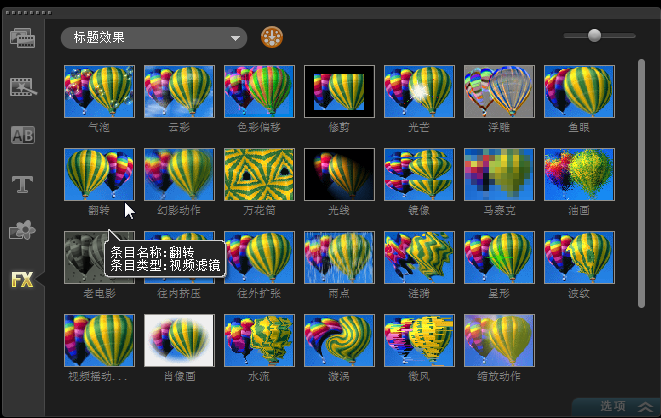This screenshot has height=418, width=661.
Task: Switch to the Transitions library icon
Action: pyautogui.click(x=22, y=87)
